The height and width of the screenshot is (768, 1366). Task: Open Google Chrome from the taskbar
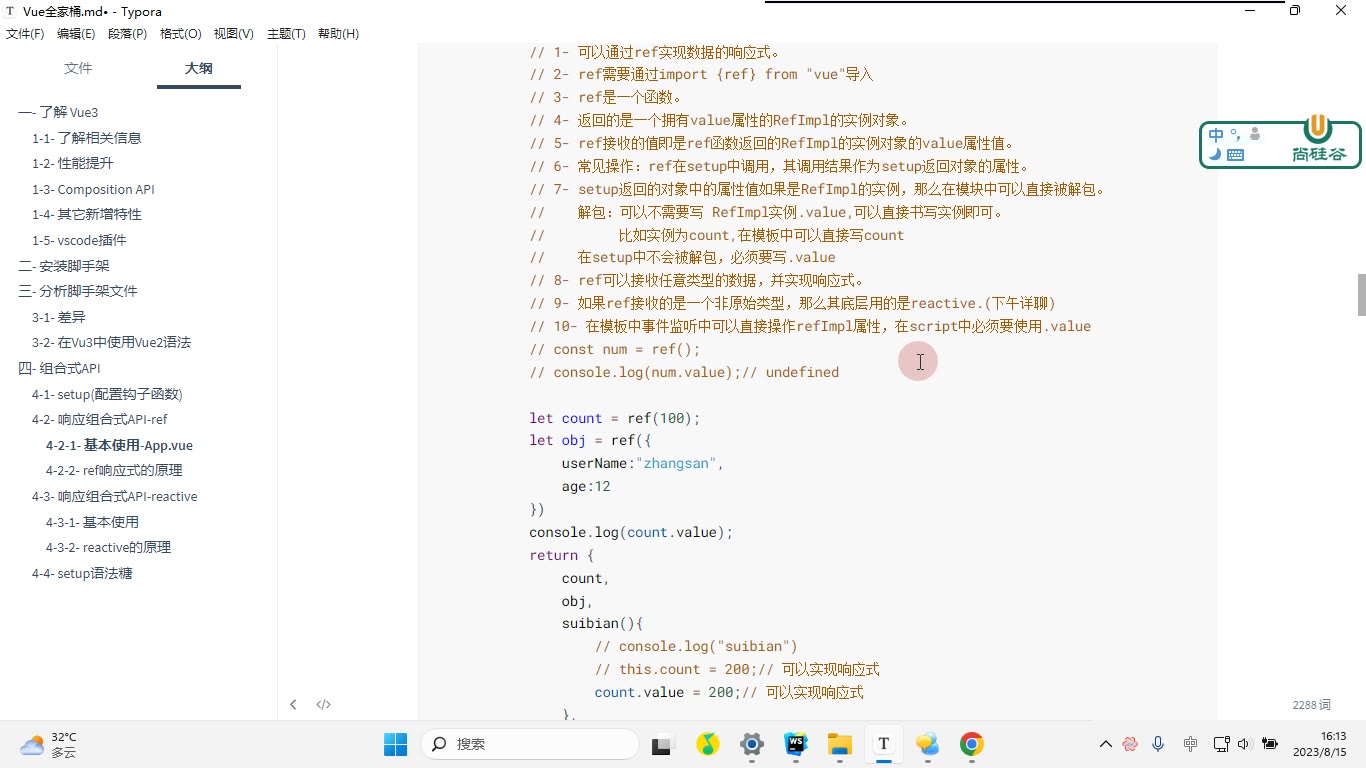pyautogui.click(x=971, y=744)
